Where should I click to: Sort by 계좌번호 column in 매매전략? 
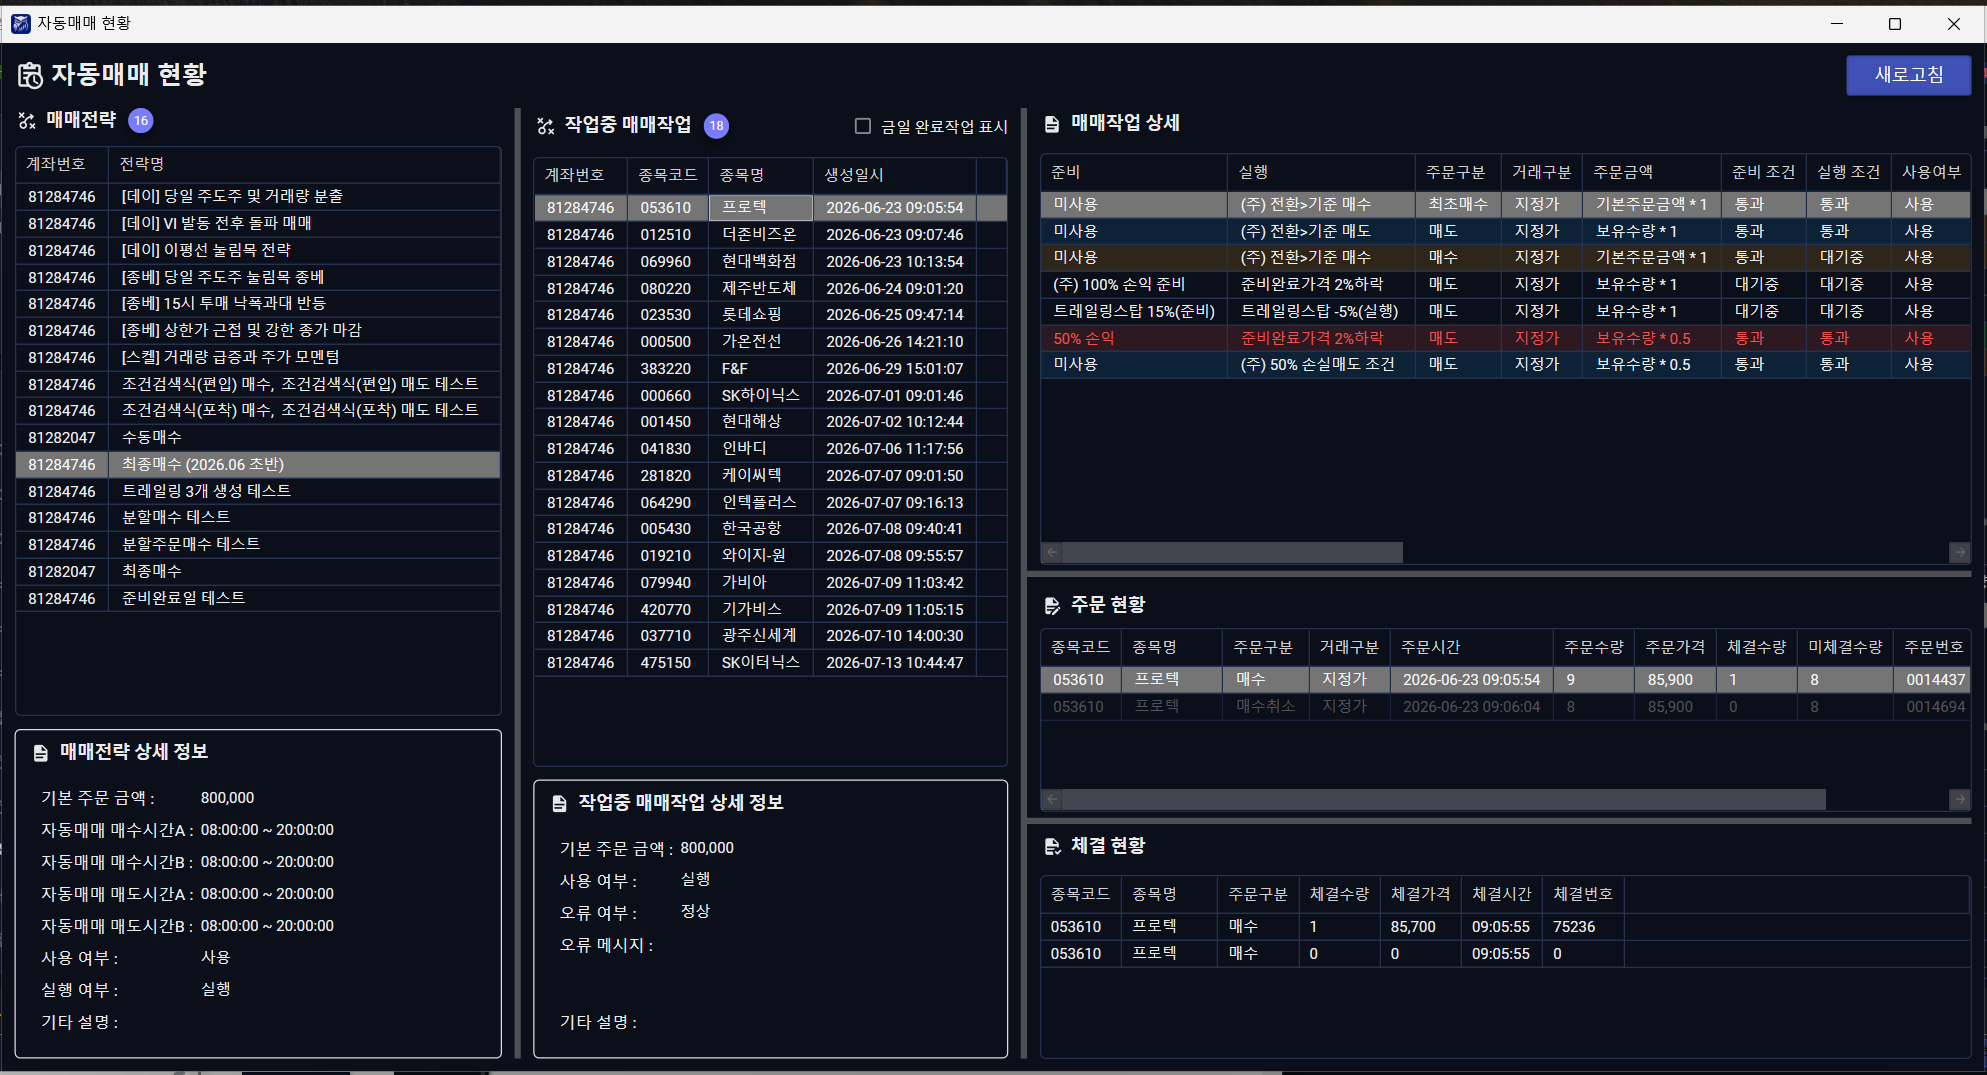(x=62, y=164)
